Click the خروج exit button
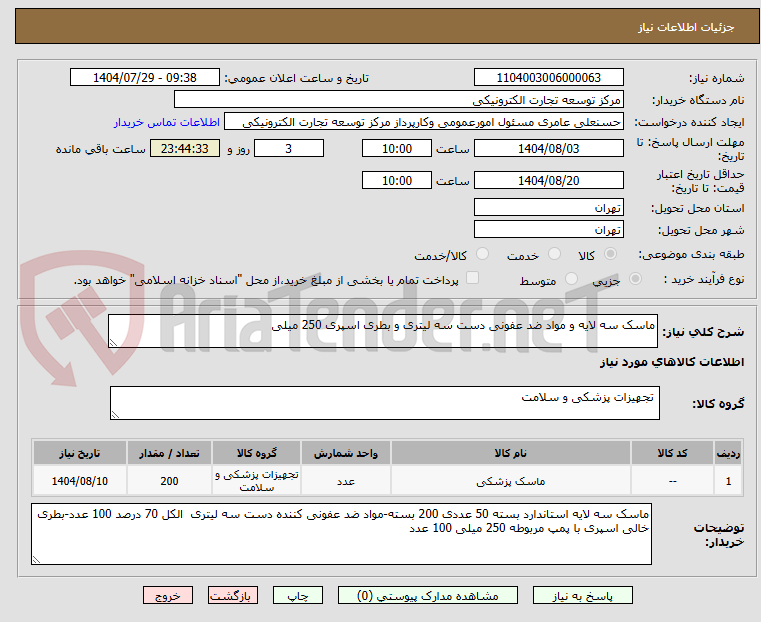Viewport: 761px width, 622px height. 168,595
